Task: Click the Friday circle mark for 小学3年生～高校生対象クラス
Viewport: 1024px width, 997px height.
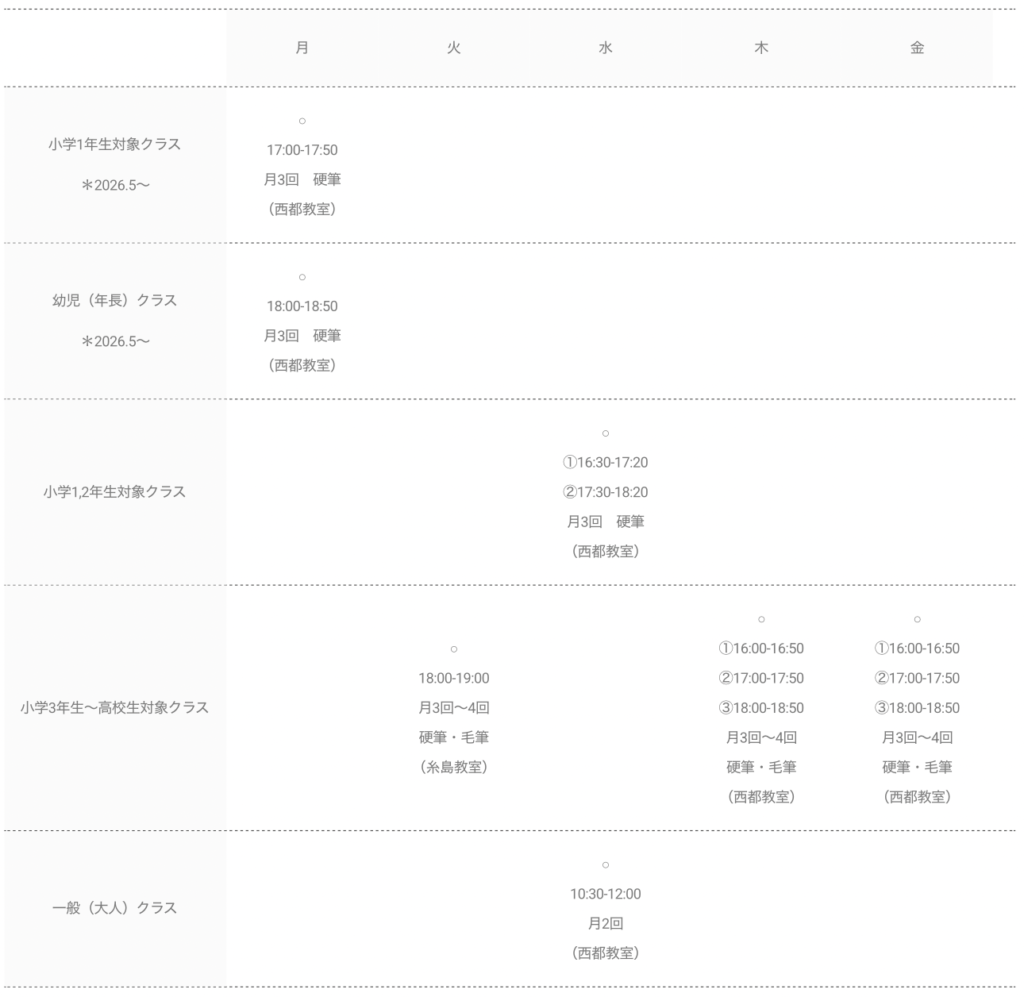Action: [x=917, y=619]
